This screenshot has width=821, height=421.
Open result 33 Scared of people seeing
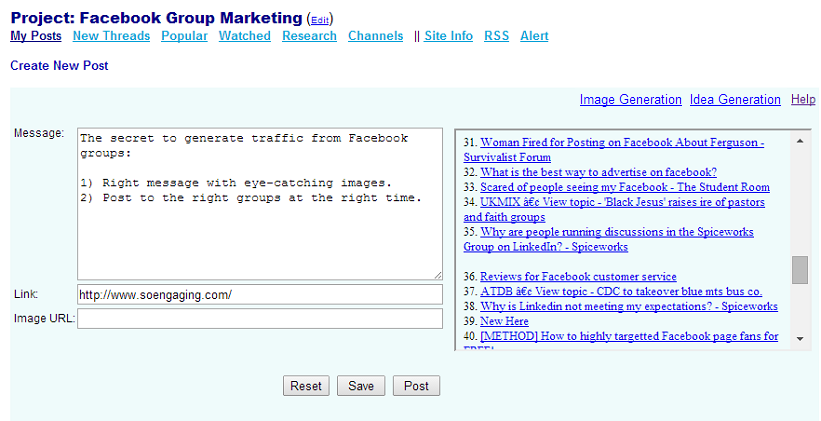625,187
